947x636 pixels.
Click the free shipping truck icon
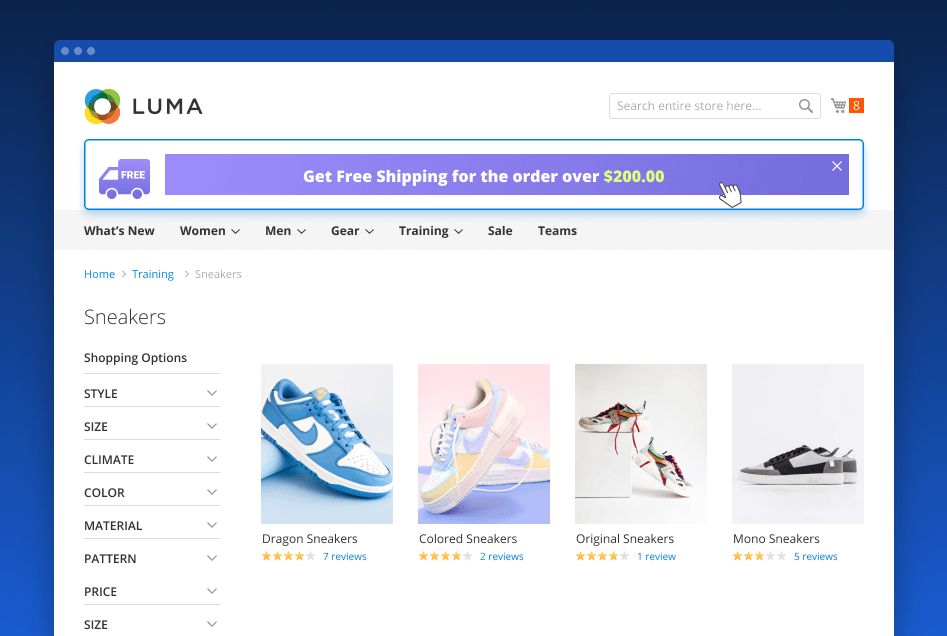pyautogui.click(x=124, y=178)
